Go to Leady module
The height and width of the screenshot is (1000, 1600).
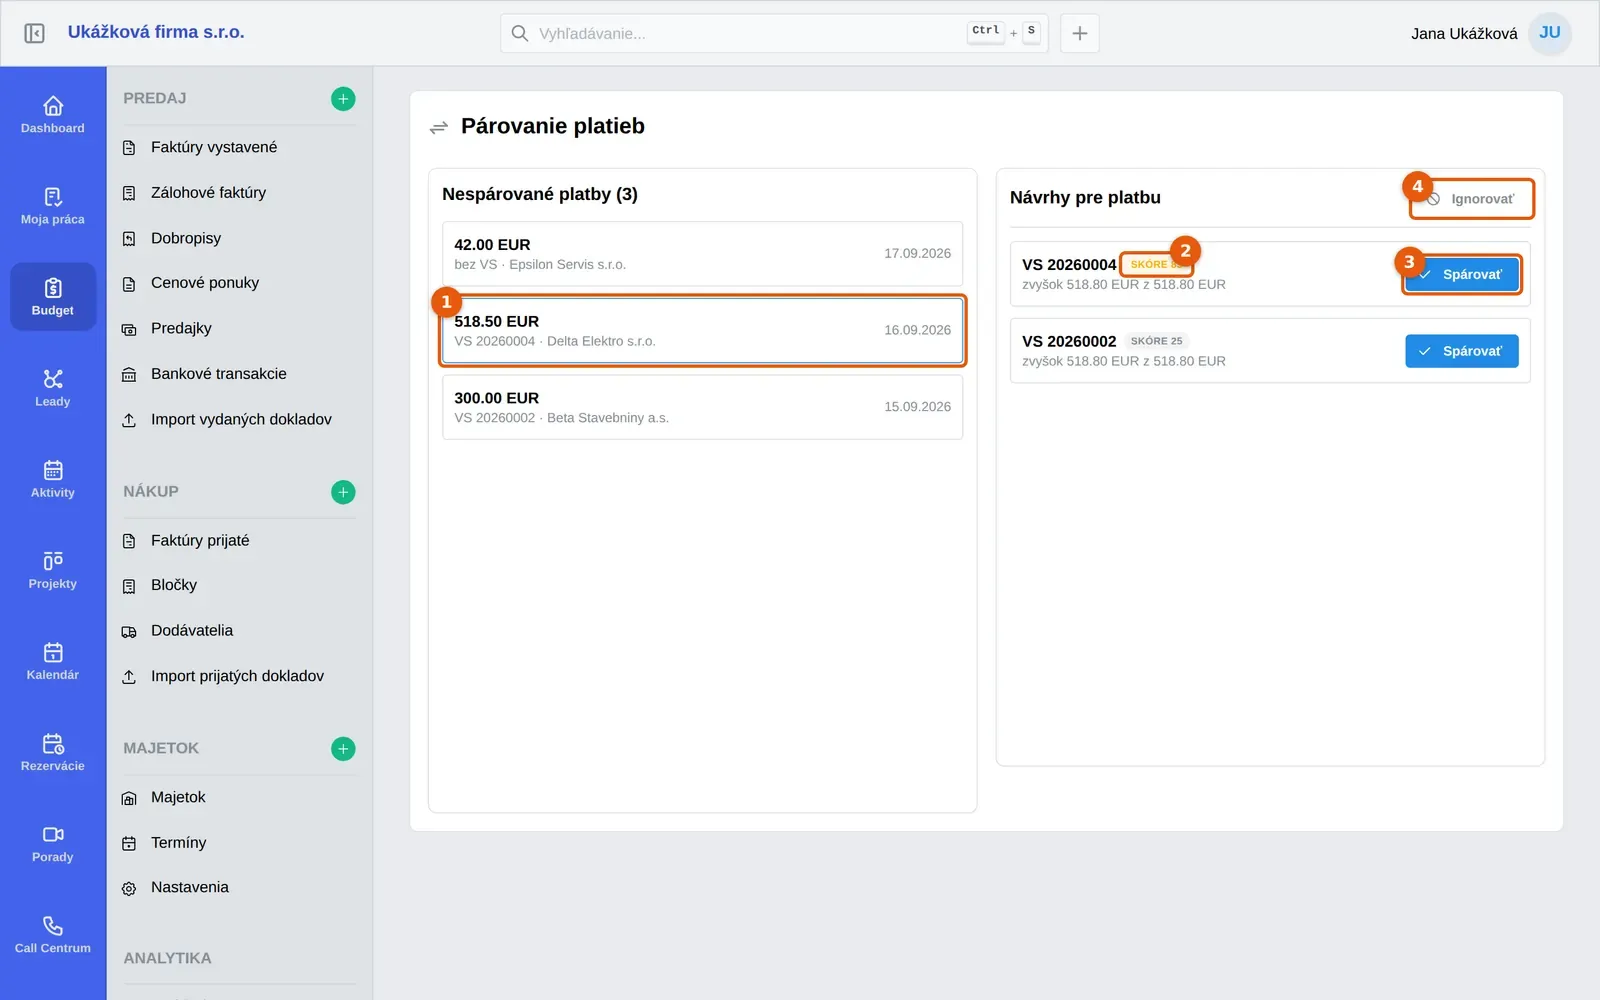[x=53, y=387]
